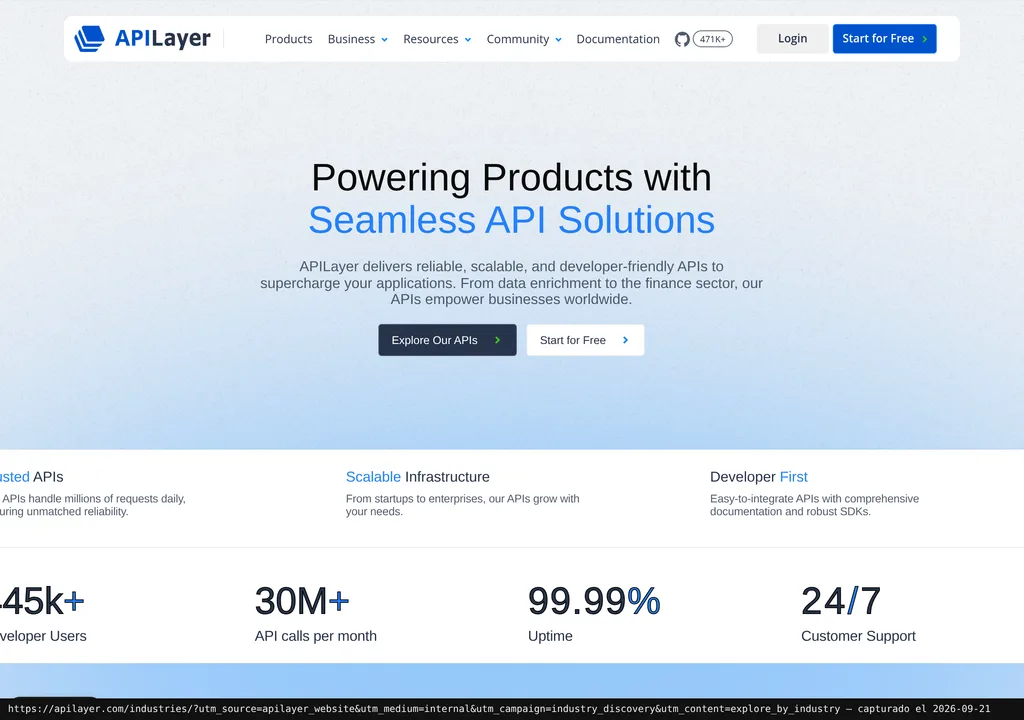Screen dimensions: 1024x720
Task: Open the Community menu
Action: pyautogui.click(x=518, y=39)
